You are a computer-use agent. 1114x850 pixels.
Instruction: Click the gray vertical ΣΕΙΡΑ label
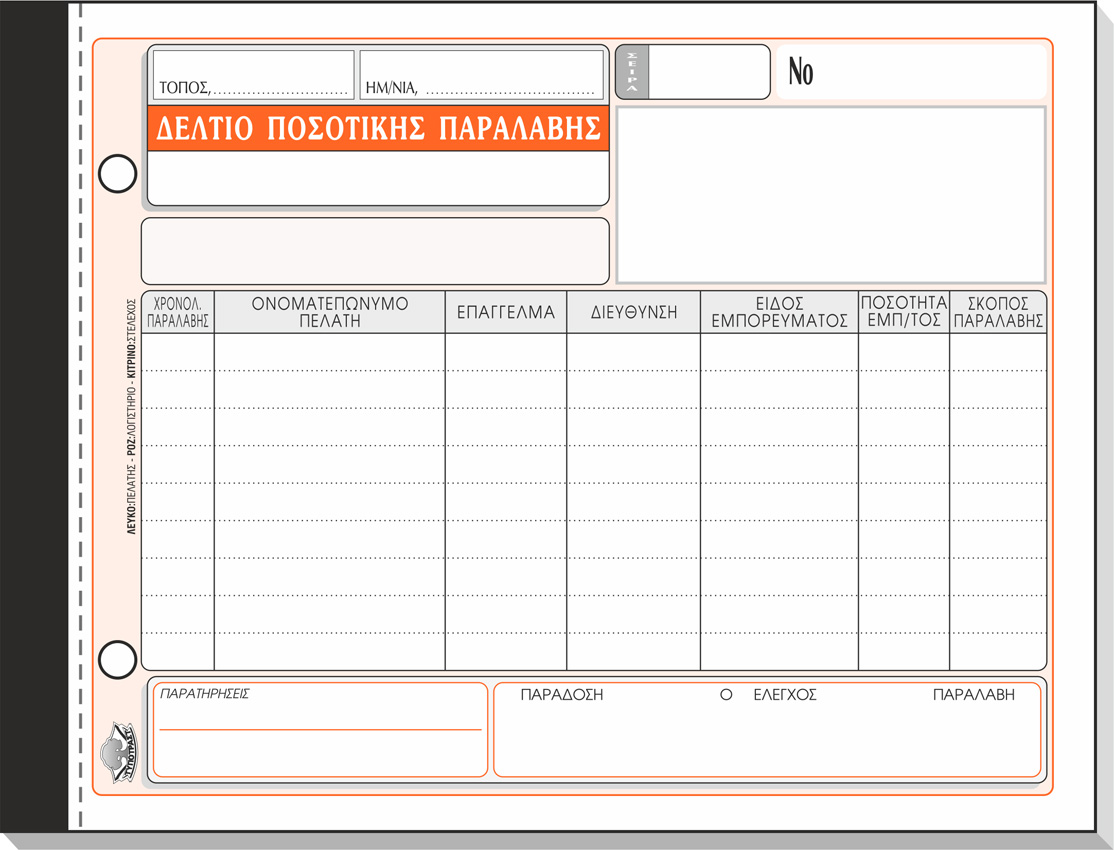[632, 72]
